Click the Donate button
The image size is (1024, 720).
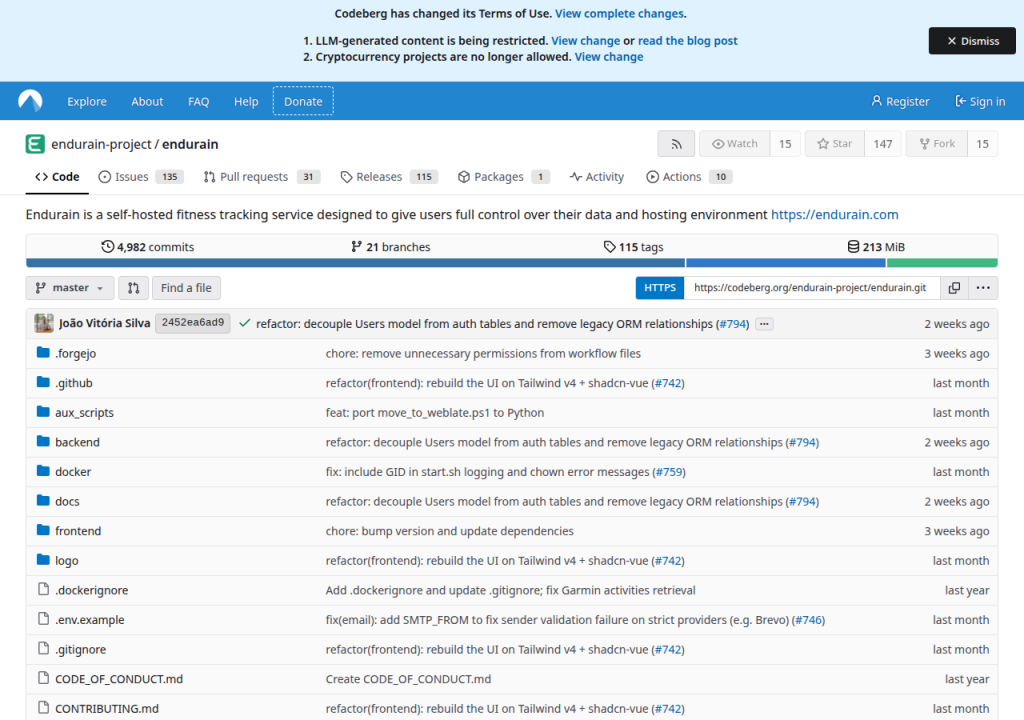click(x=303, y=101)
